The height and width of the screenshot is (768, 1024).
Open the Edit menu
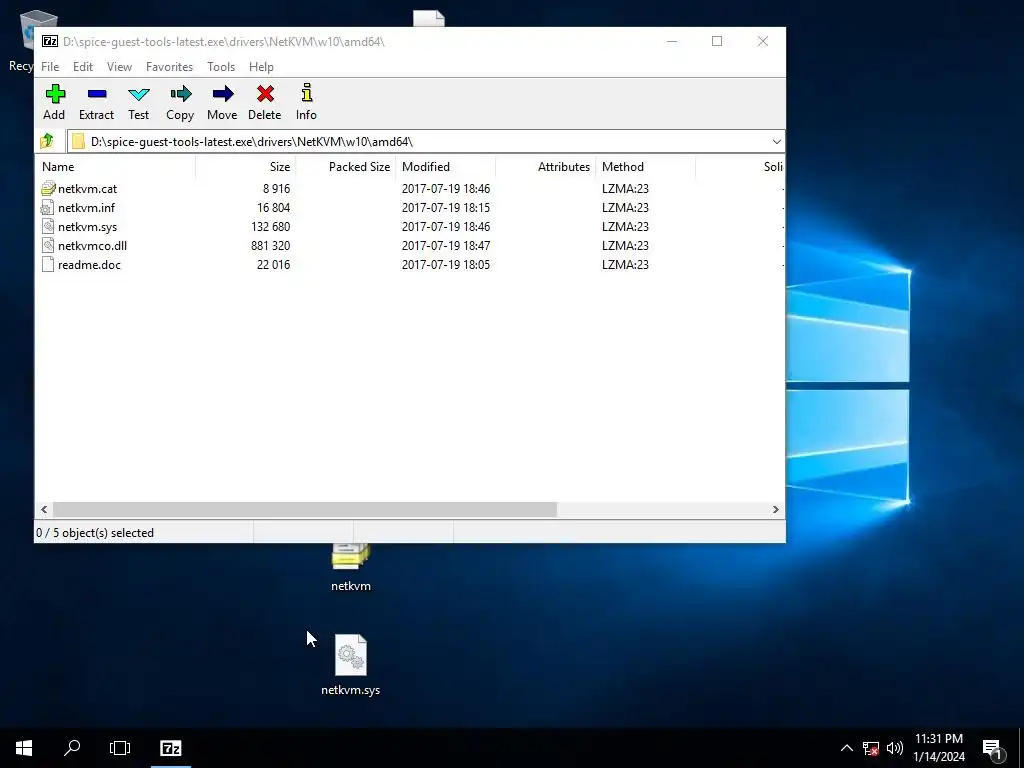pos(83,67)
